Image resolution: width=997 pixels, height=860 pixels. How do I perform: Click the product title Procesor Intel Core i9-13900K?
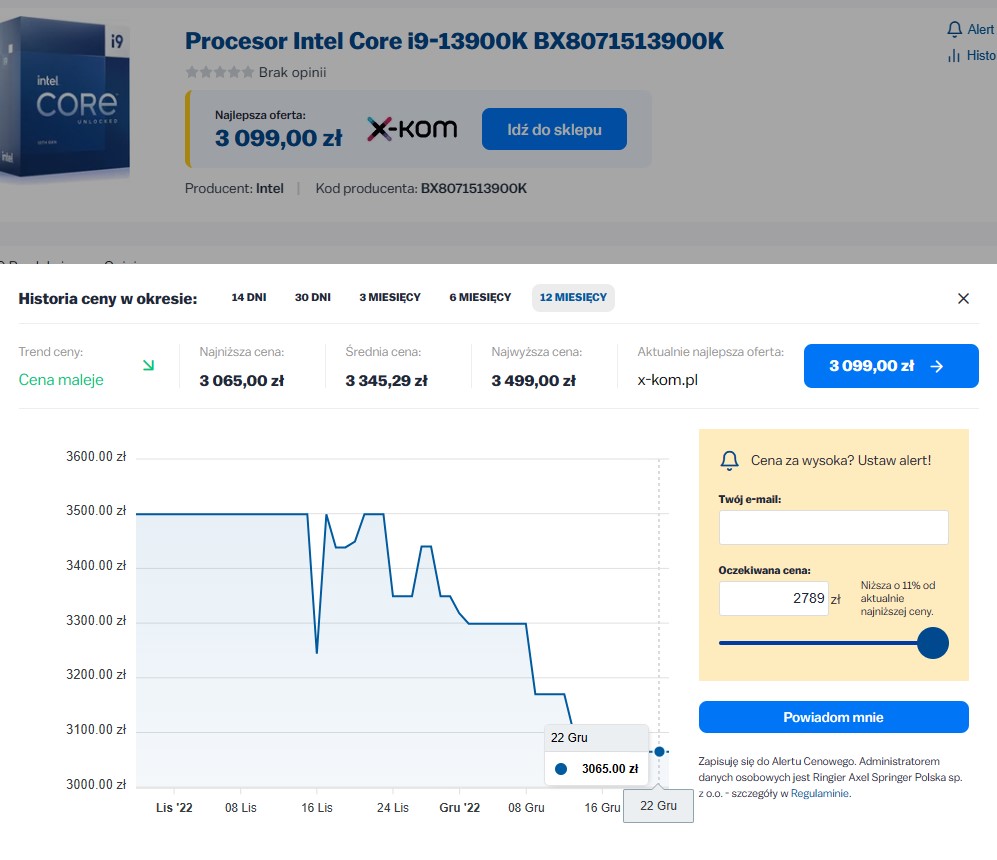click(454, 41)
